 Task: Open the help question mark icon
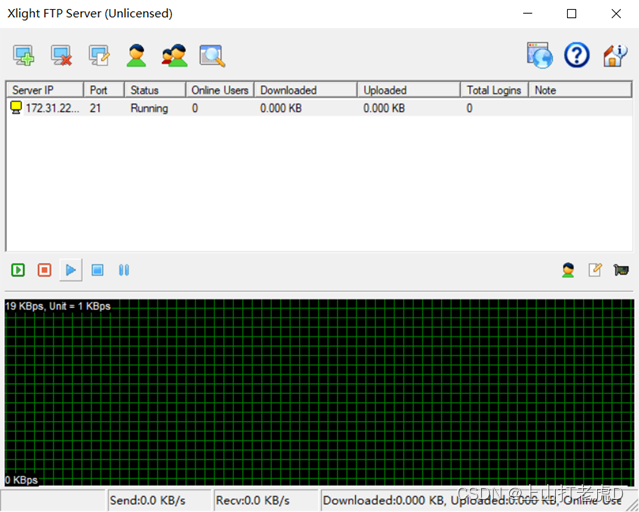577,56
